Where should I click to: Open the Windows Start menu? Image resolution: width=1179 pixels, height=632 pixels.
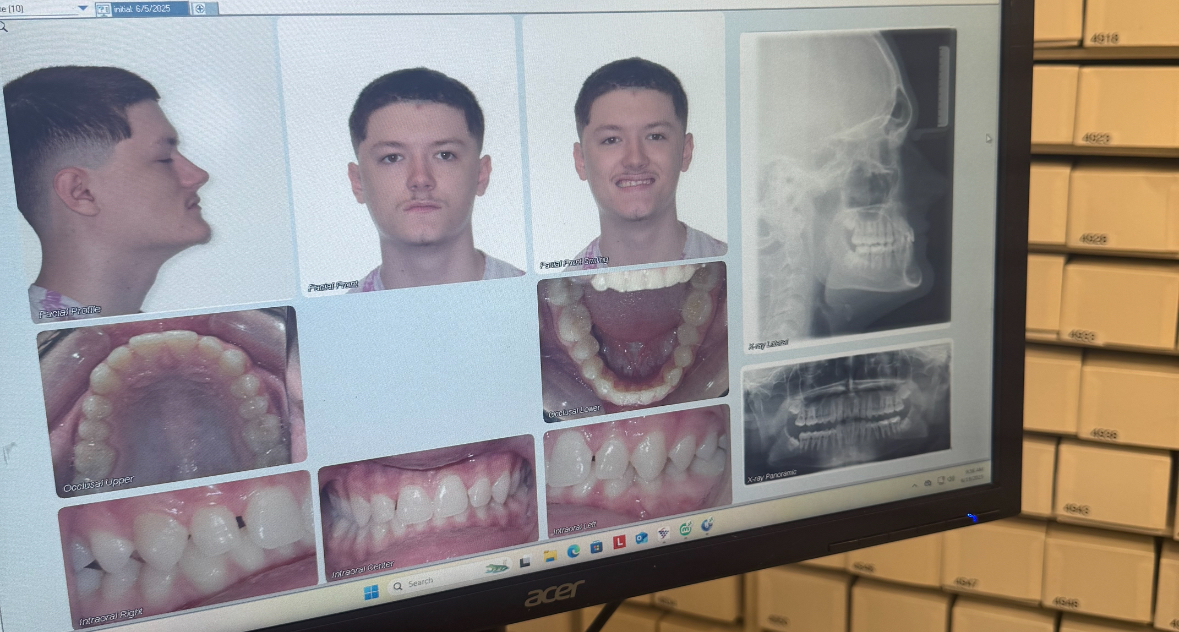tap(371, 592)
